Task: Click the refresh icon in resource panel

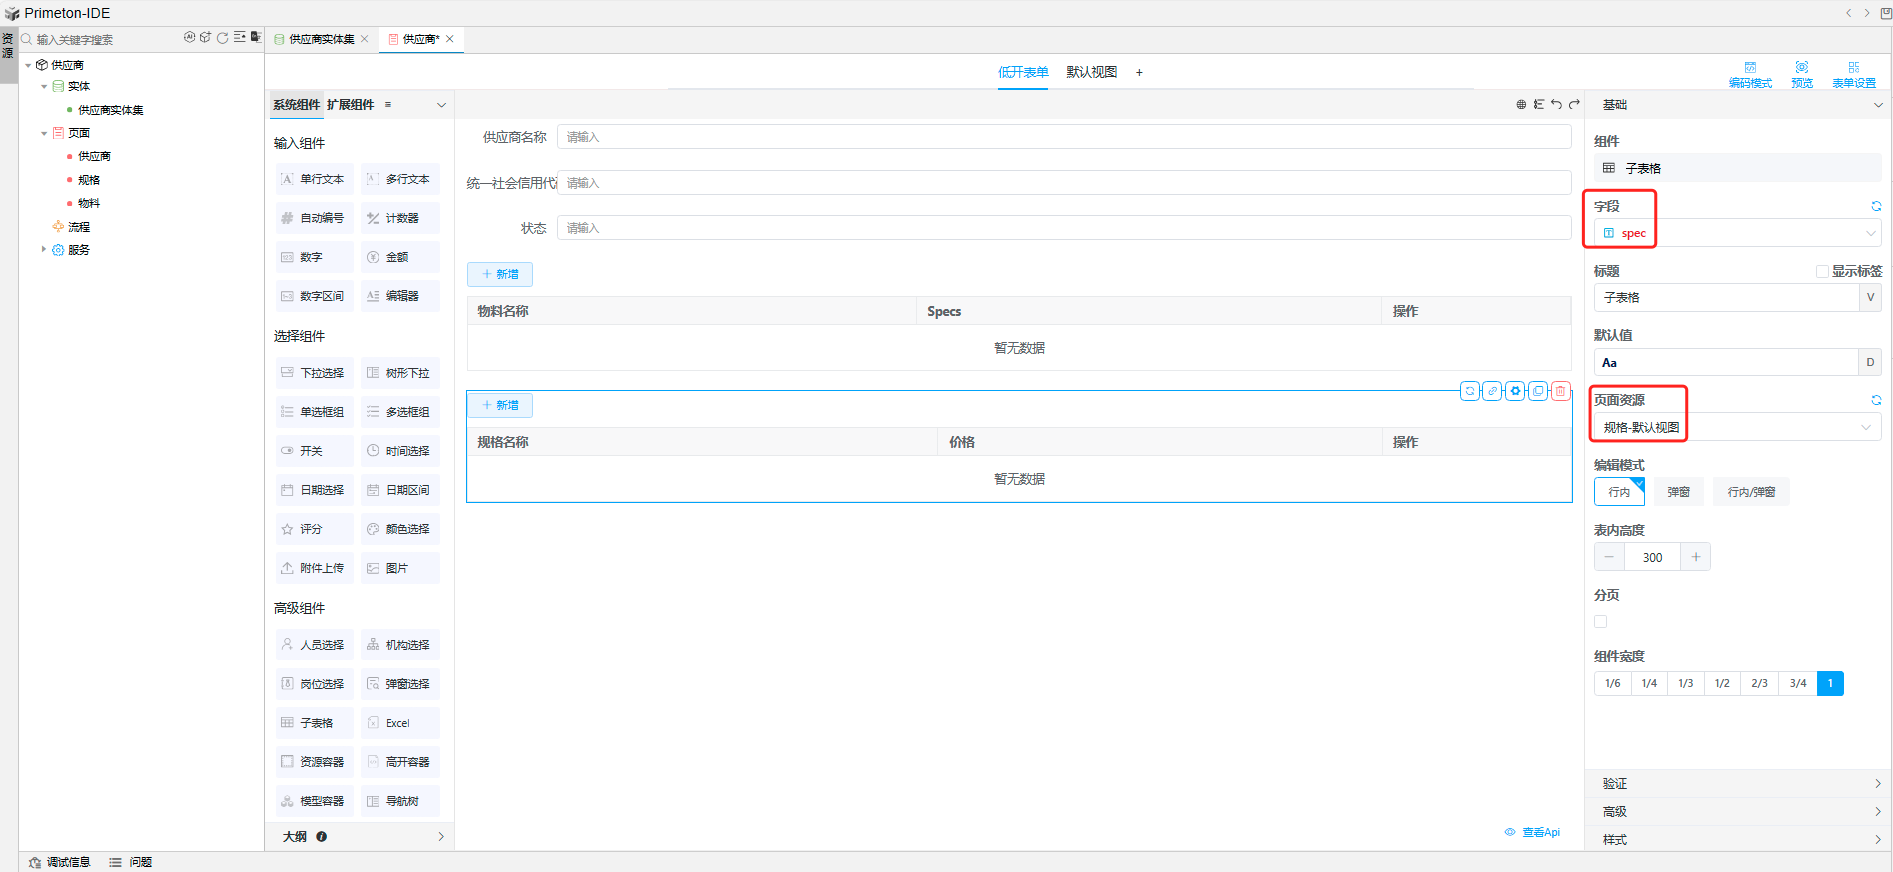Action: point(223,38)
